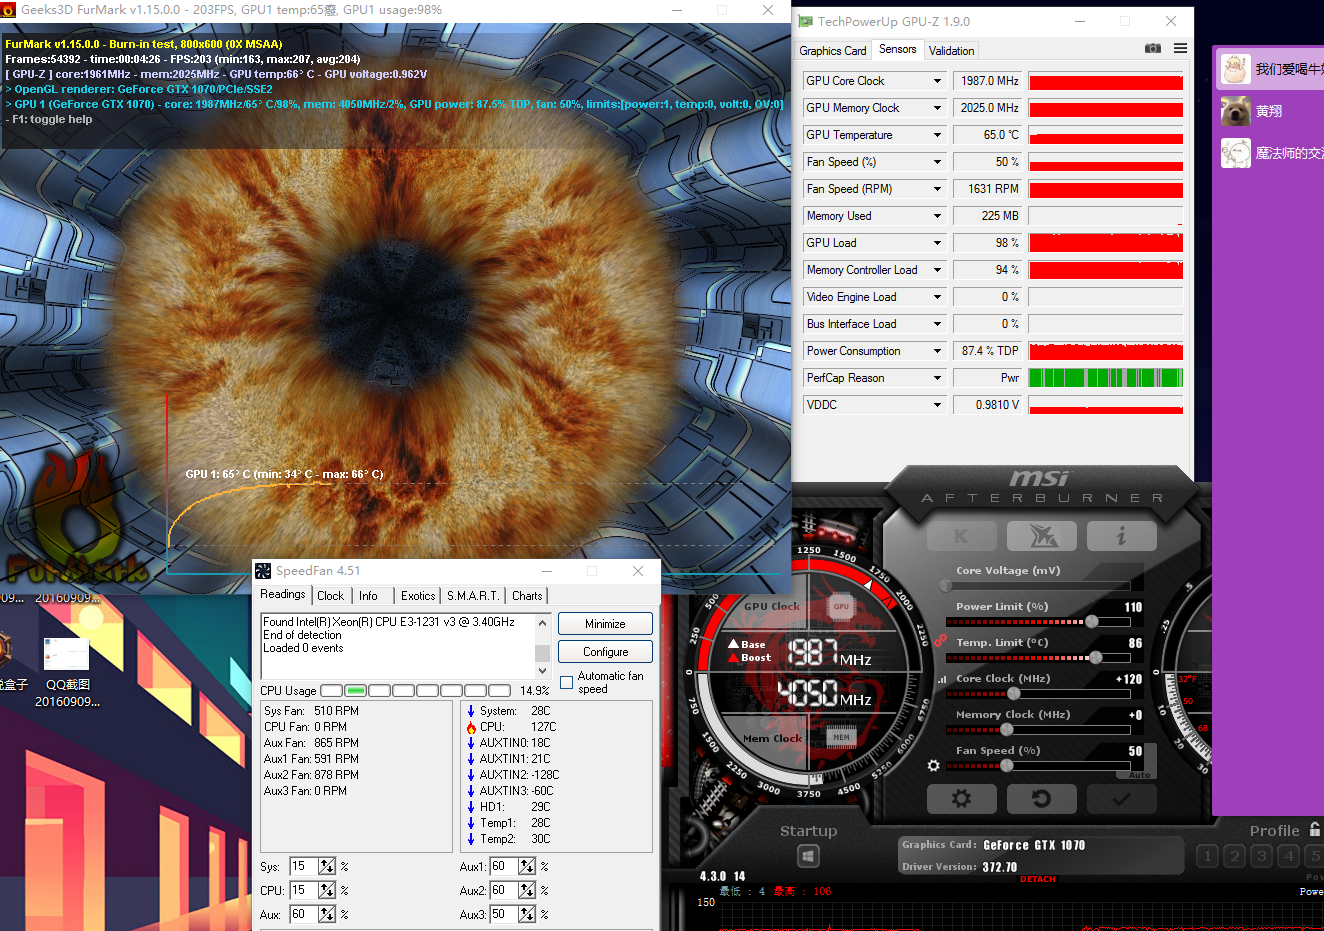1324x931 pixels.
Task: Click GPU chip icon in clock gauge
Action: point(841,606)
